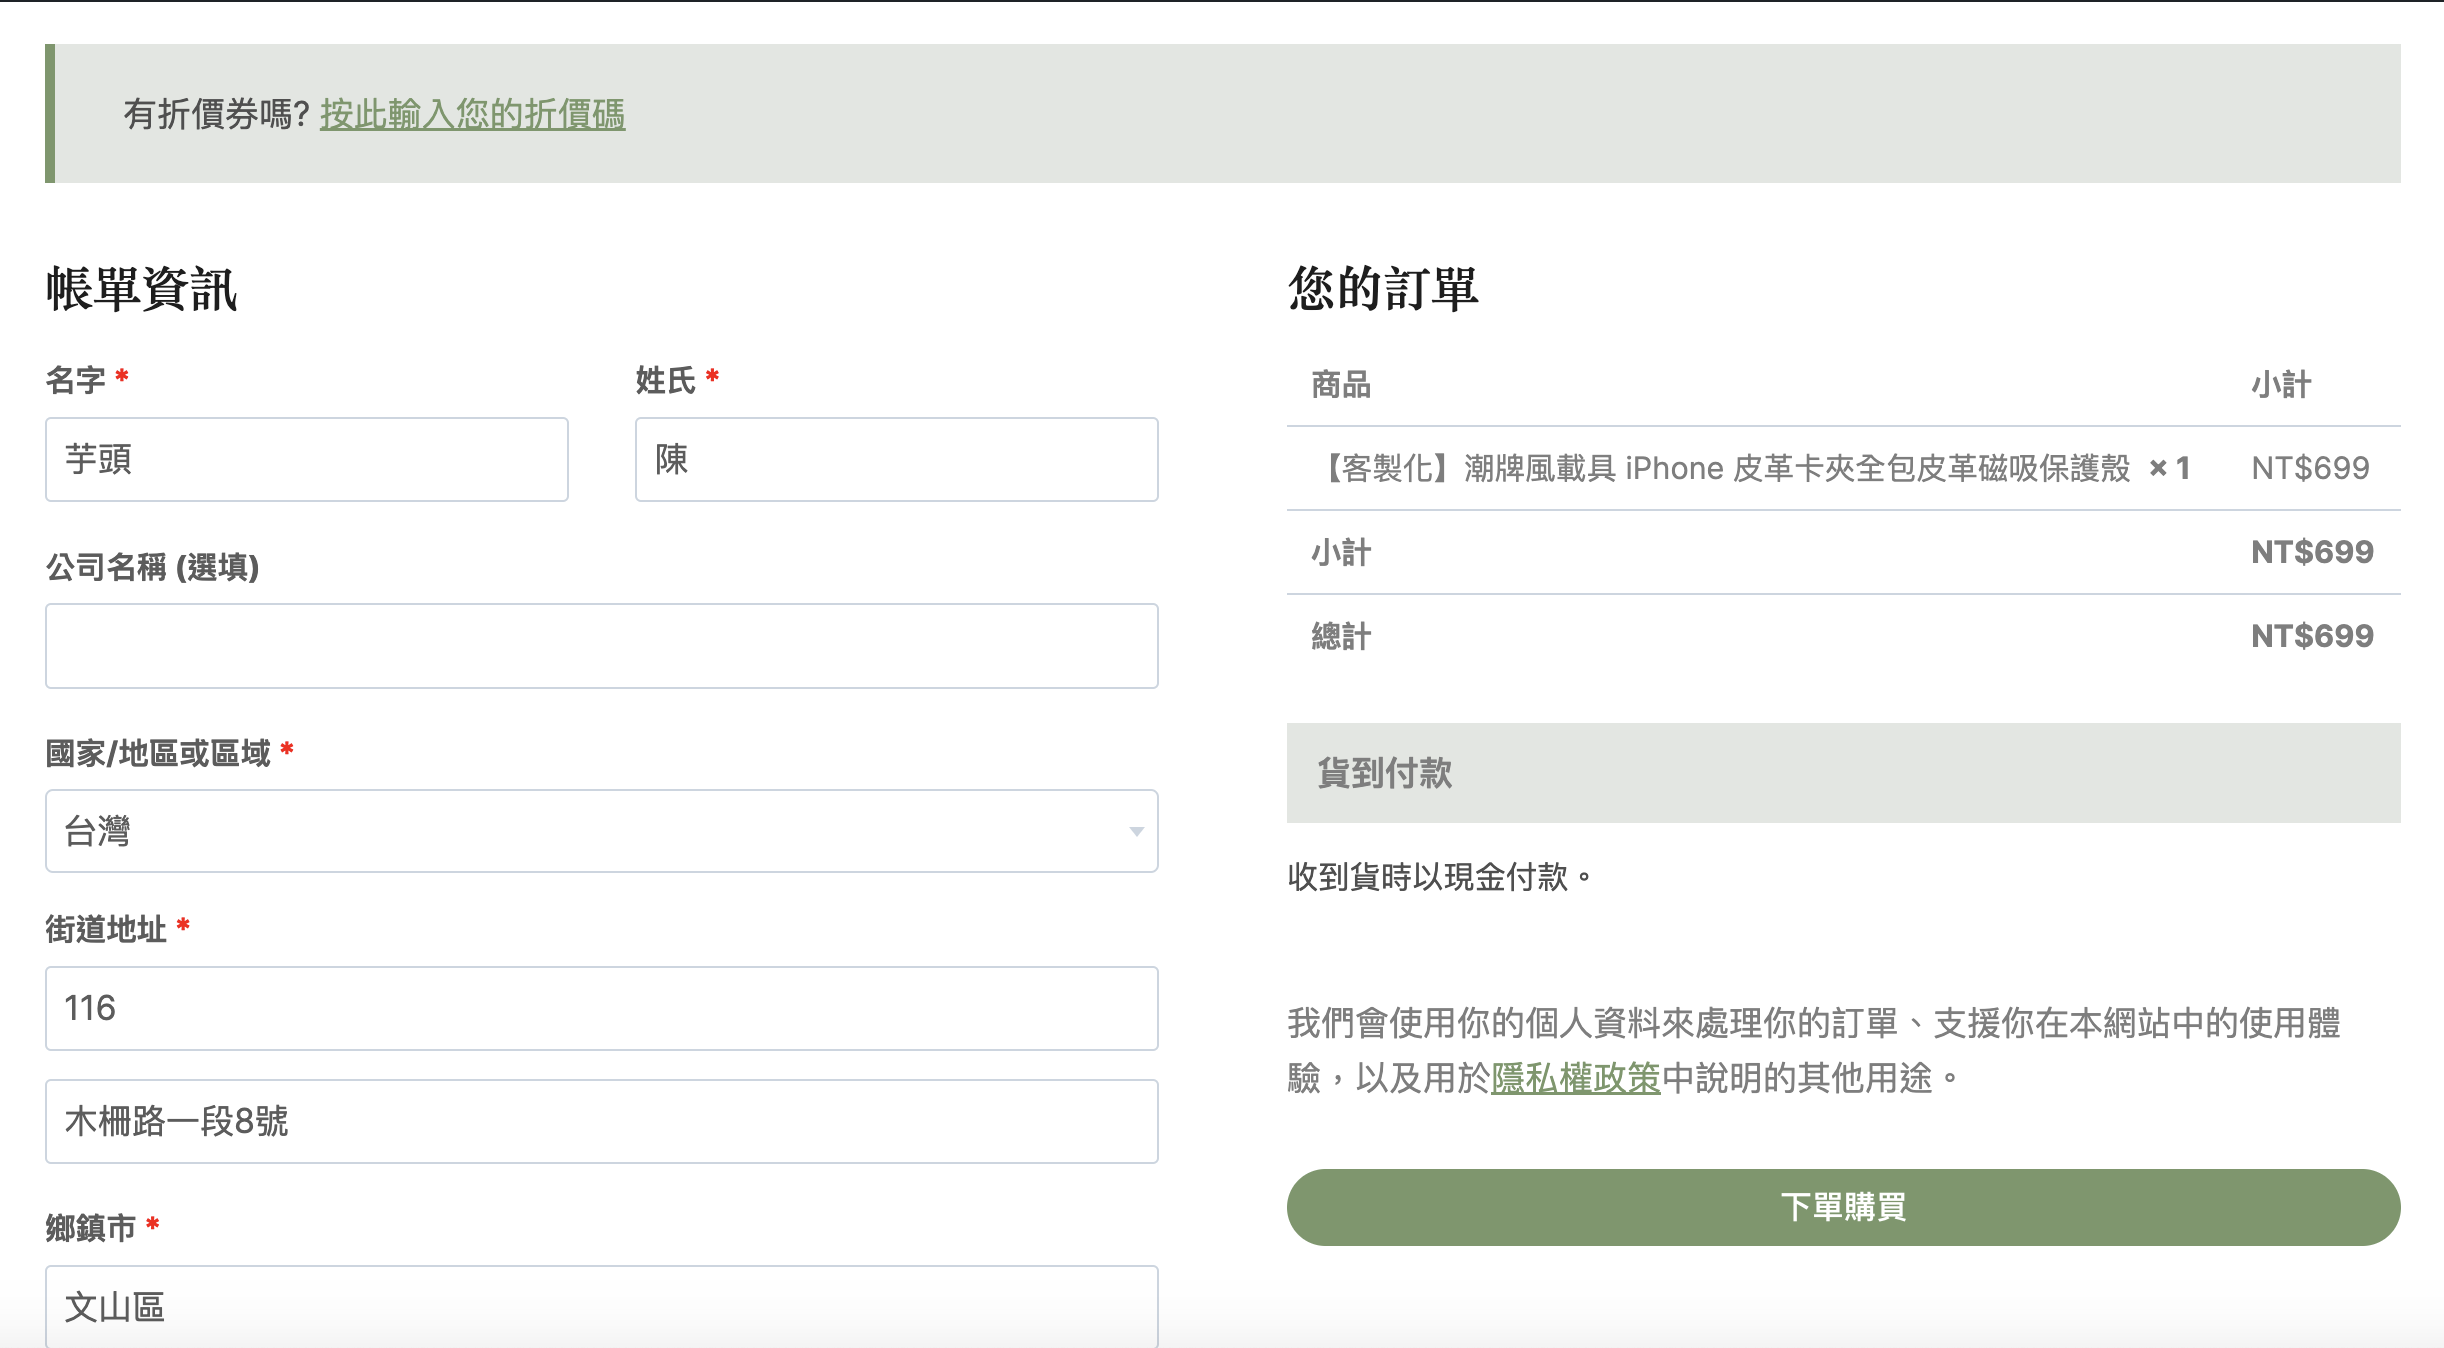Click the 帳單資訊 billing heading
The width and height of the screenshot is (2444, 1348).
141,289
